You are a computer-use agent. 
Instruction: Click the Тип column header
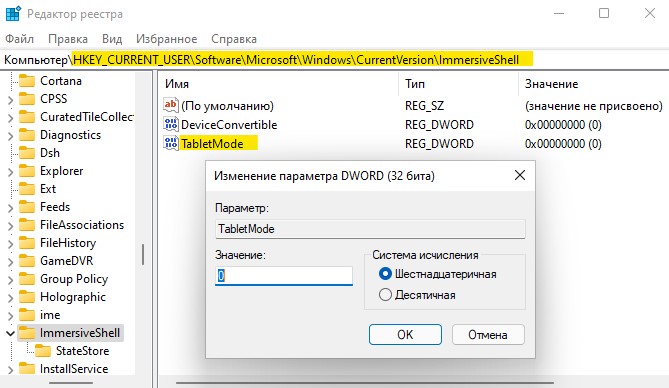click(459, 84)
